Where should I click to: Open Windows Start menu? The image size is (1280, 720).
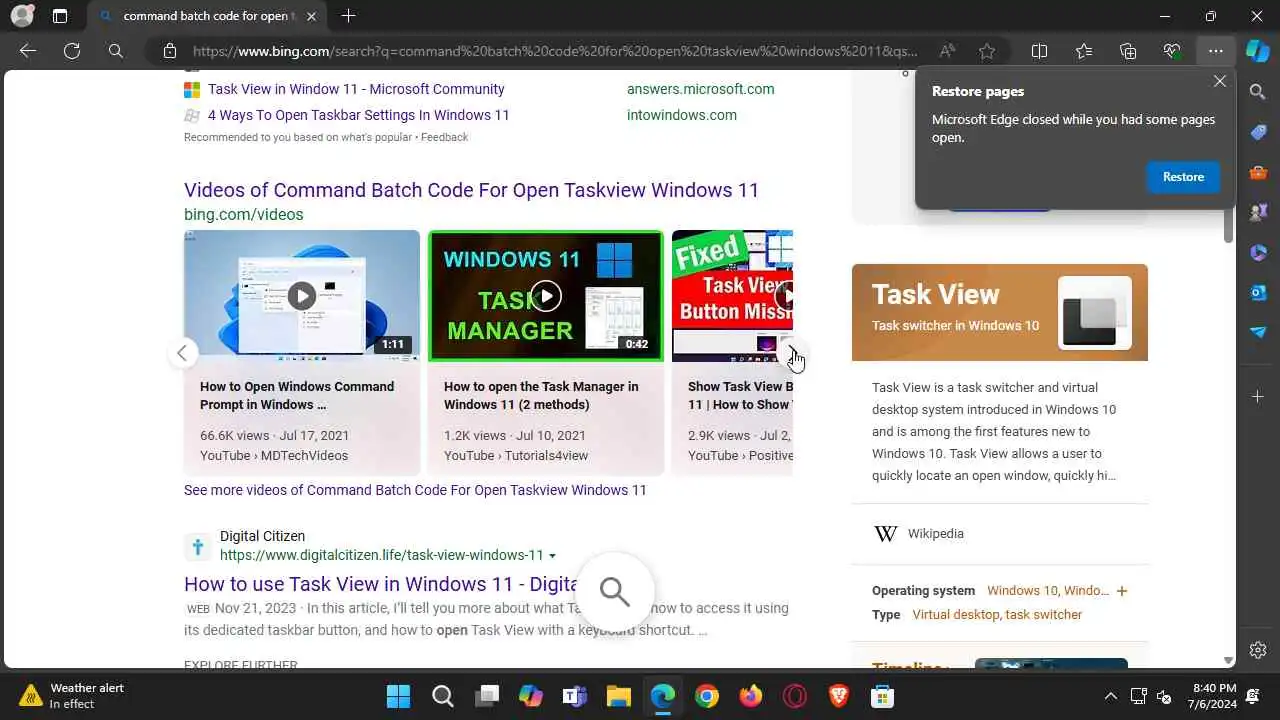tap(398, 696)
